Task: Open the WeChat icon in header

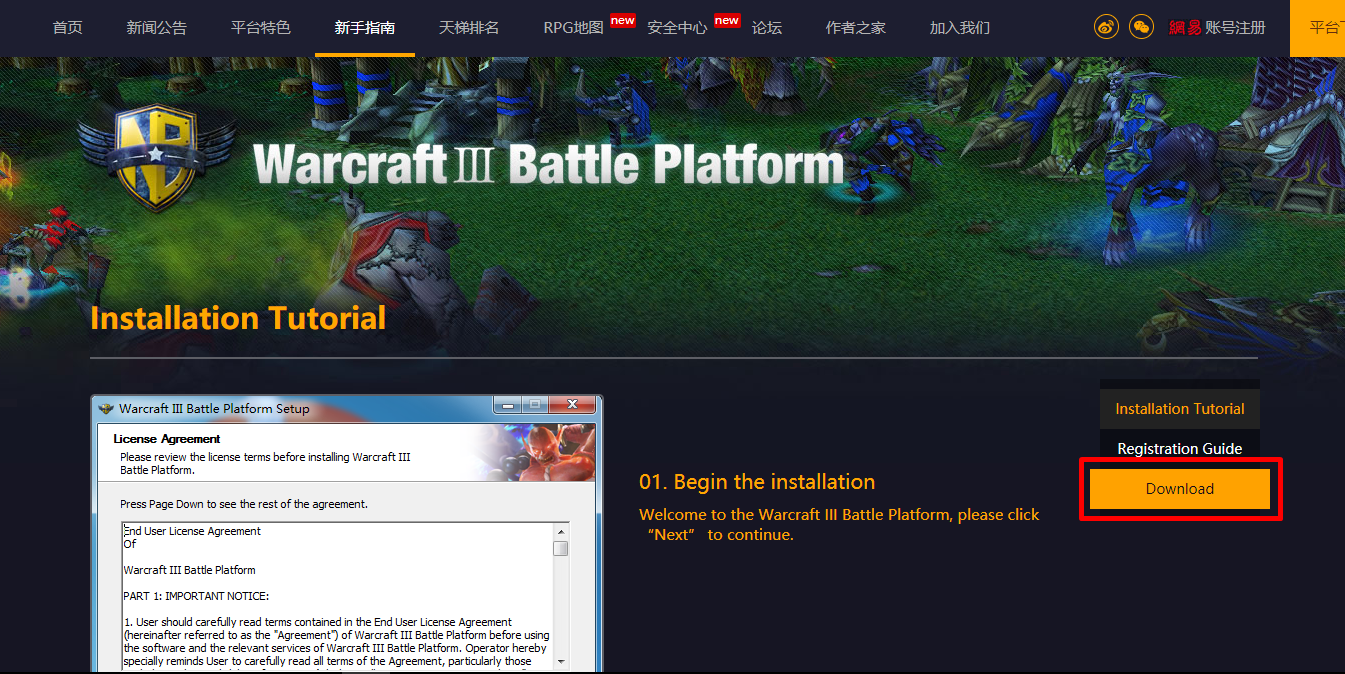Action: coord(1141,27)
